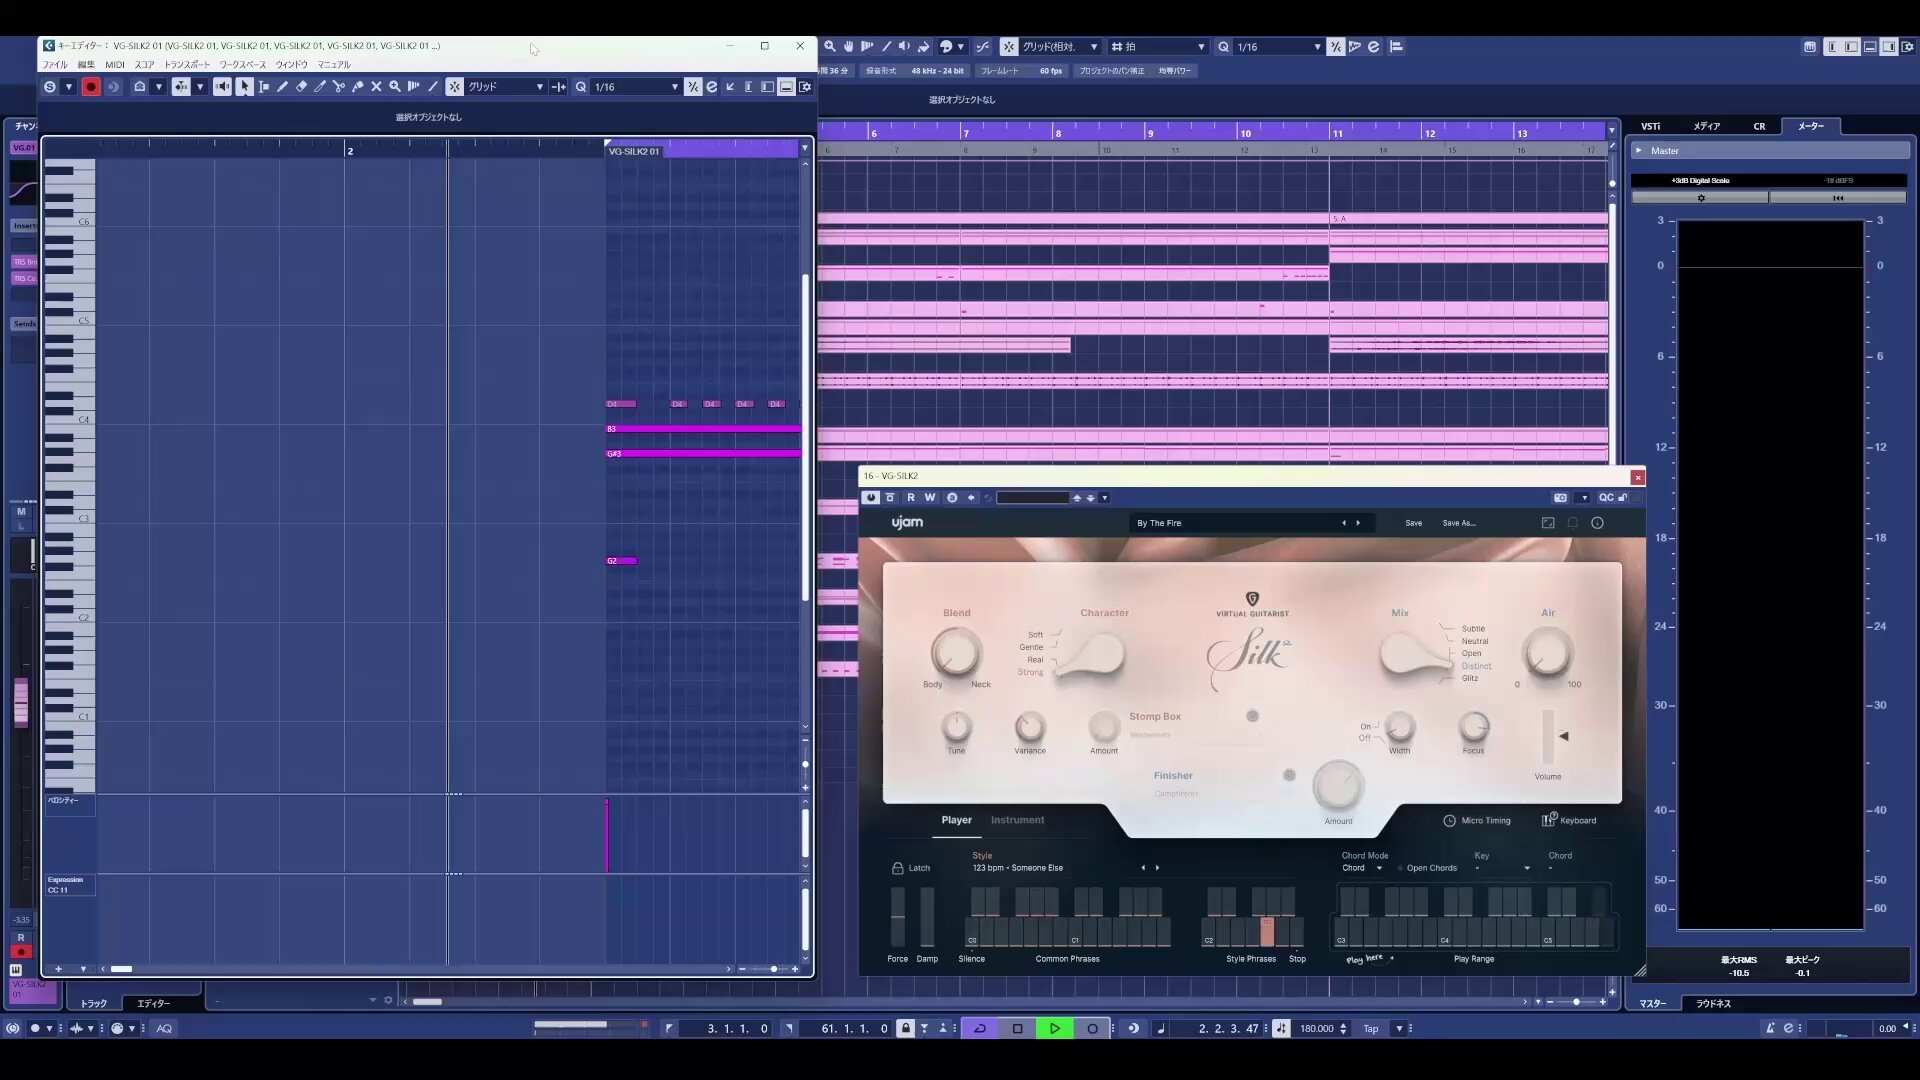Toggle the Stomp Box power button
Viewport: 1920px width, 1080px height.
[1252, 716]
